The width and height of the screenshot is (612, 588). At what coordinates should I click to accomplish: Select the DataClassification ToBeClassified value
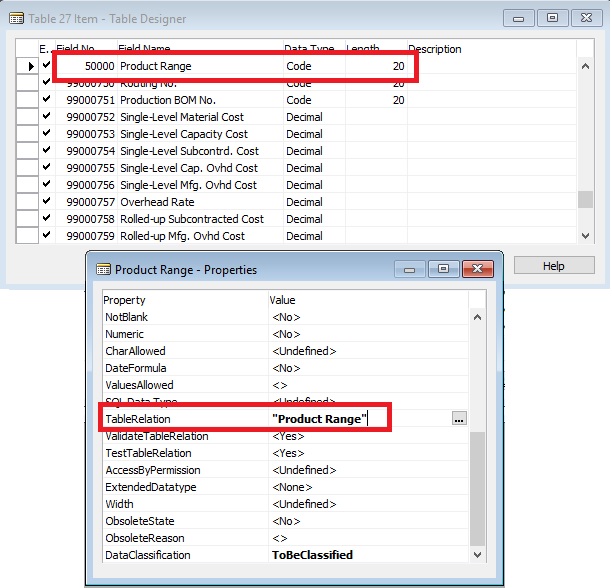(x=316, y=555)
